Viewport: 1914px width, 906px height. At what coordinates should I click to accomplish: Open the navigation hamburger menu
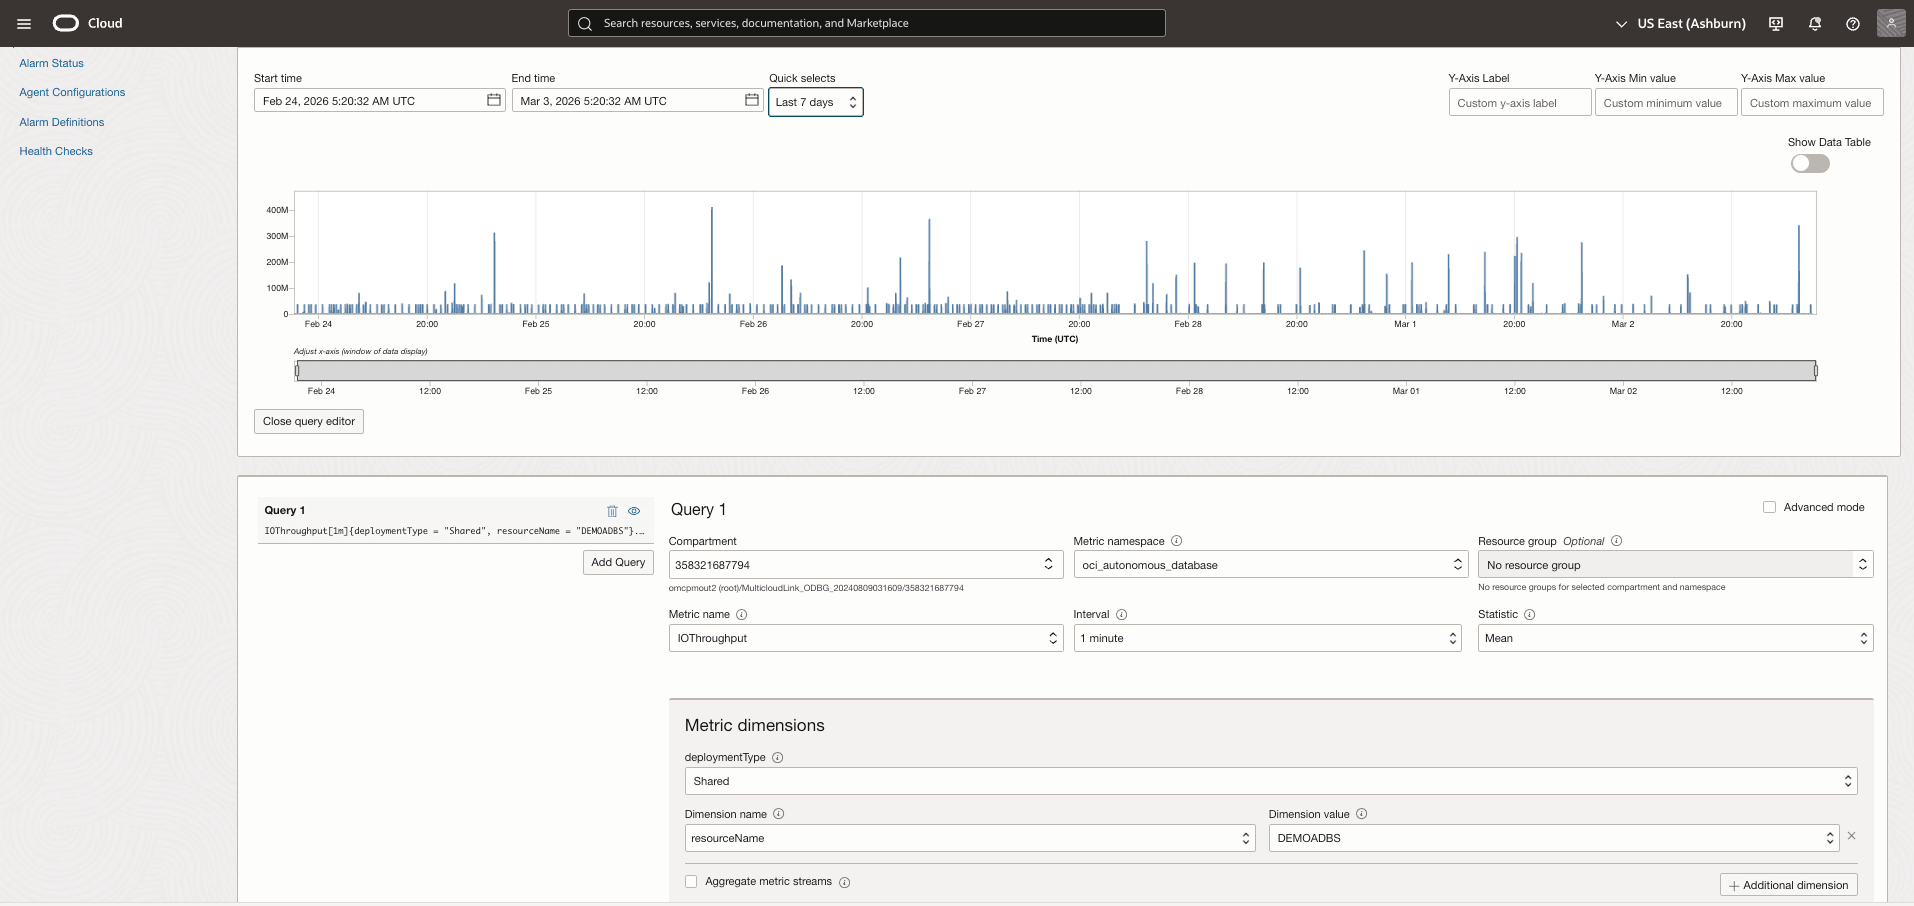point(24,23)
